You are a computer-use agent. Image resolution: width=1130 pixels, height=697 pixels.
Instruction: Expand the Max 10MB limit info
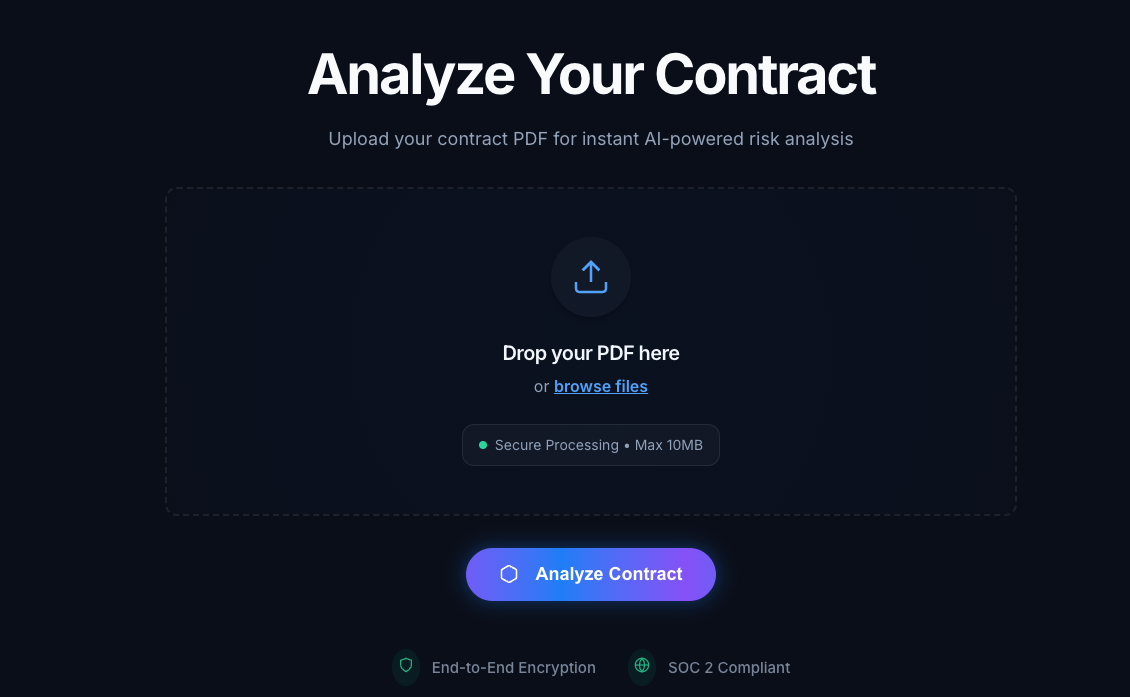668,444
